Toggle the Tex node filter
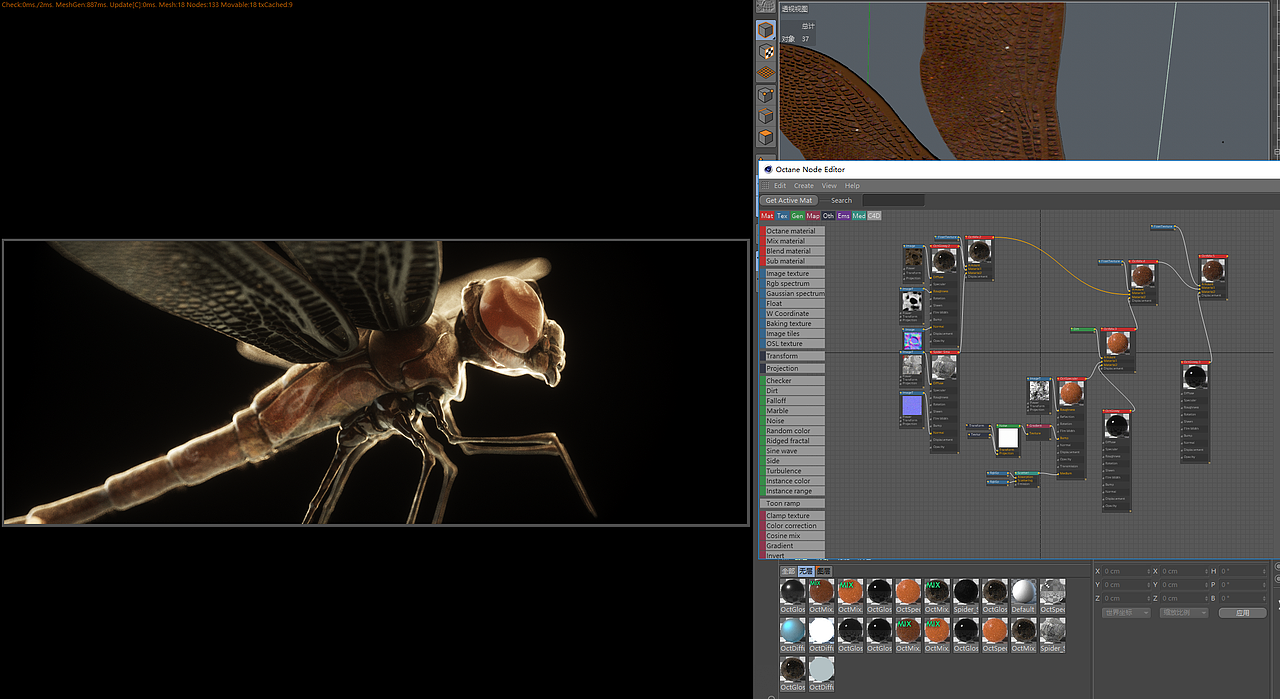This screenshot has height=699, width=1280. coord(782,216)
